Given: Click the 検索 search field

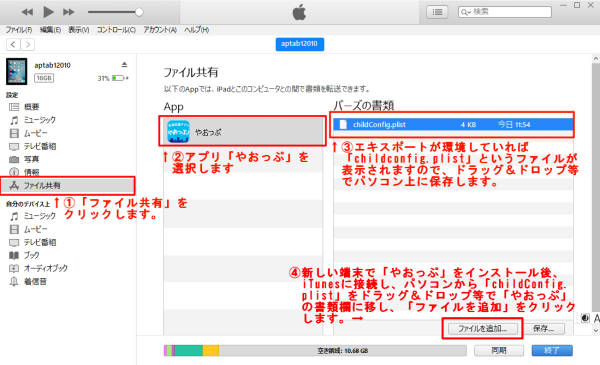Looking at the screenshot, I should (505, 12).
